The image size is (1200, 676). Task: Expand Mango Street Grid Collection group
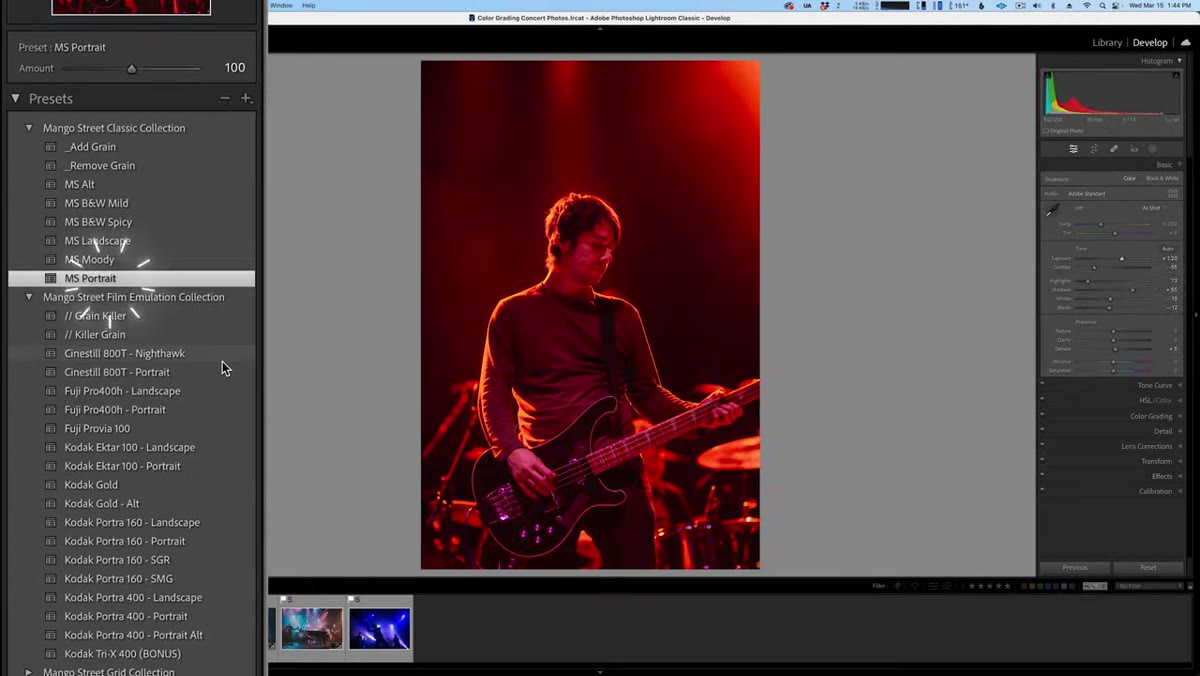coord(29,672)
